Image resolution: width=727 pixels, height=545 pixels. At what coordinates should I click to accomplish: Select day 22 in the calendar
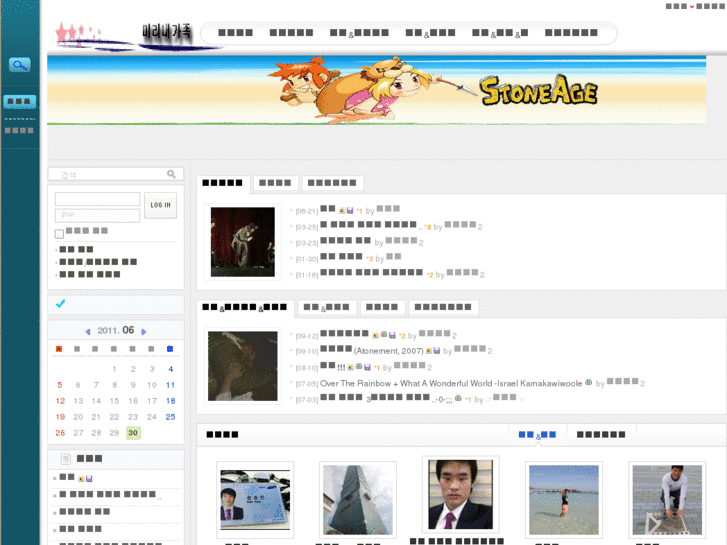tap(115, 417)
